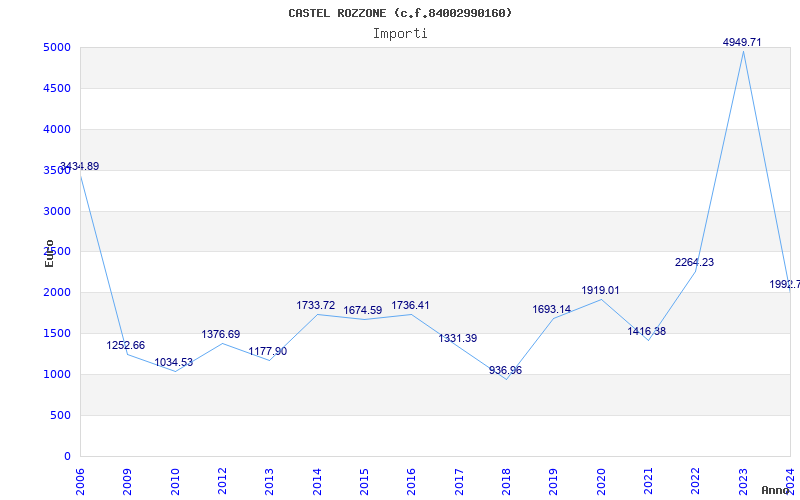Select the peak data label 4949.71

coord(742,42)
